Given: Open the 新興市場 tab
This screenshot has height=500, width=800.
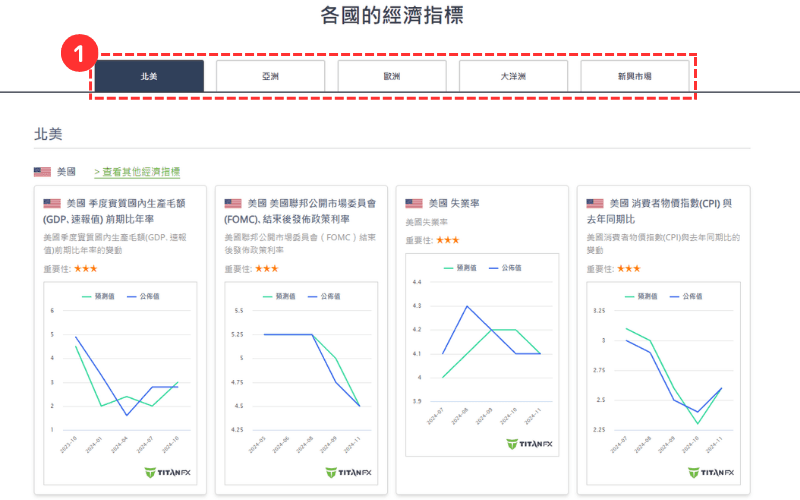Looking at the screenshot, I should coord(635,76).
